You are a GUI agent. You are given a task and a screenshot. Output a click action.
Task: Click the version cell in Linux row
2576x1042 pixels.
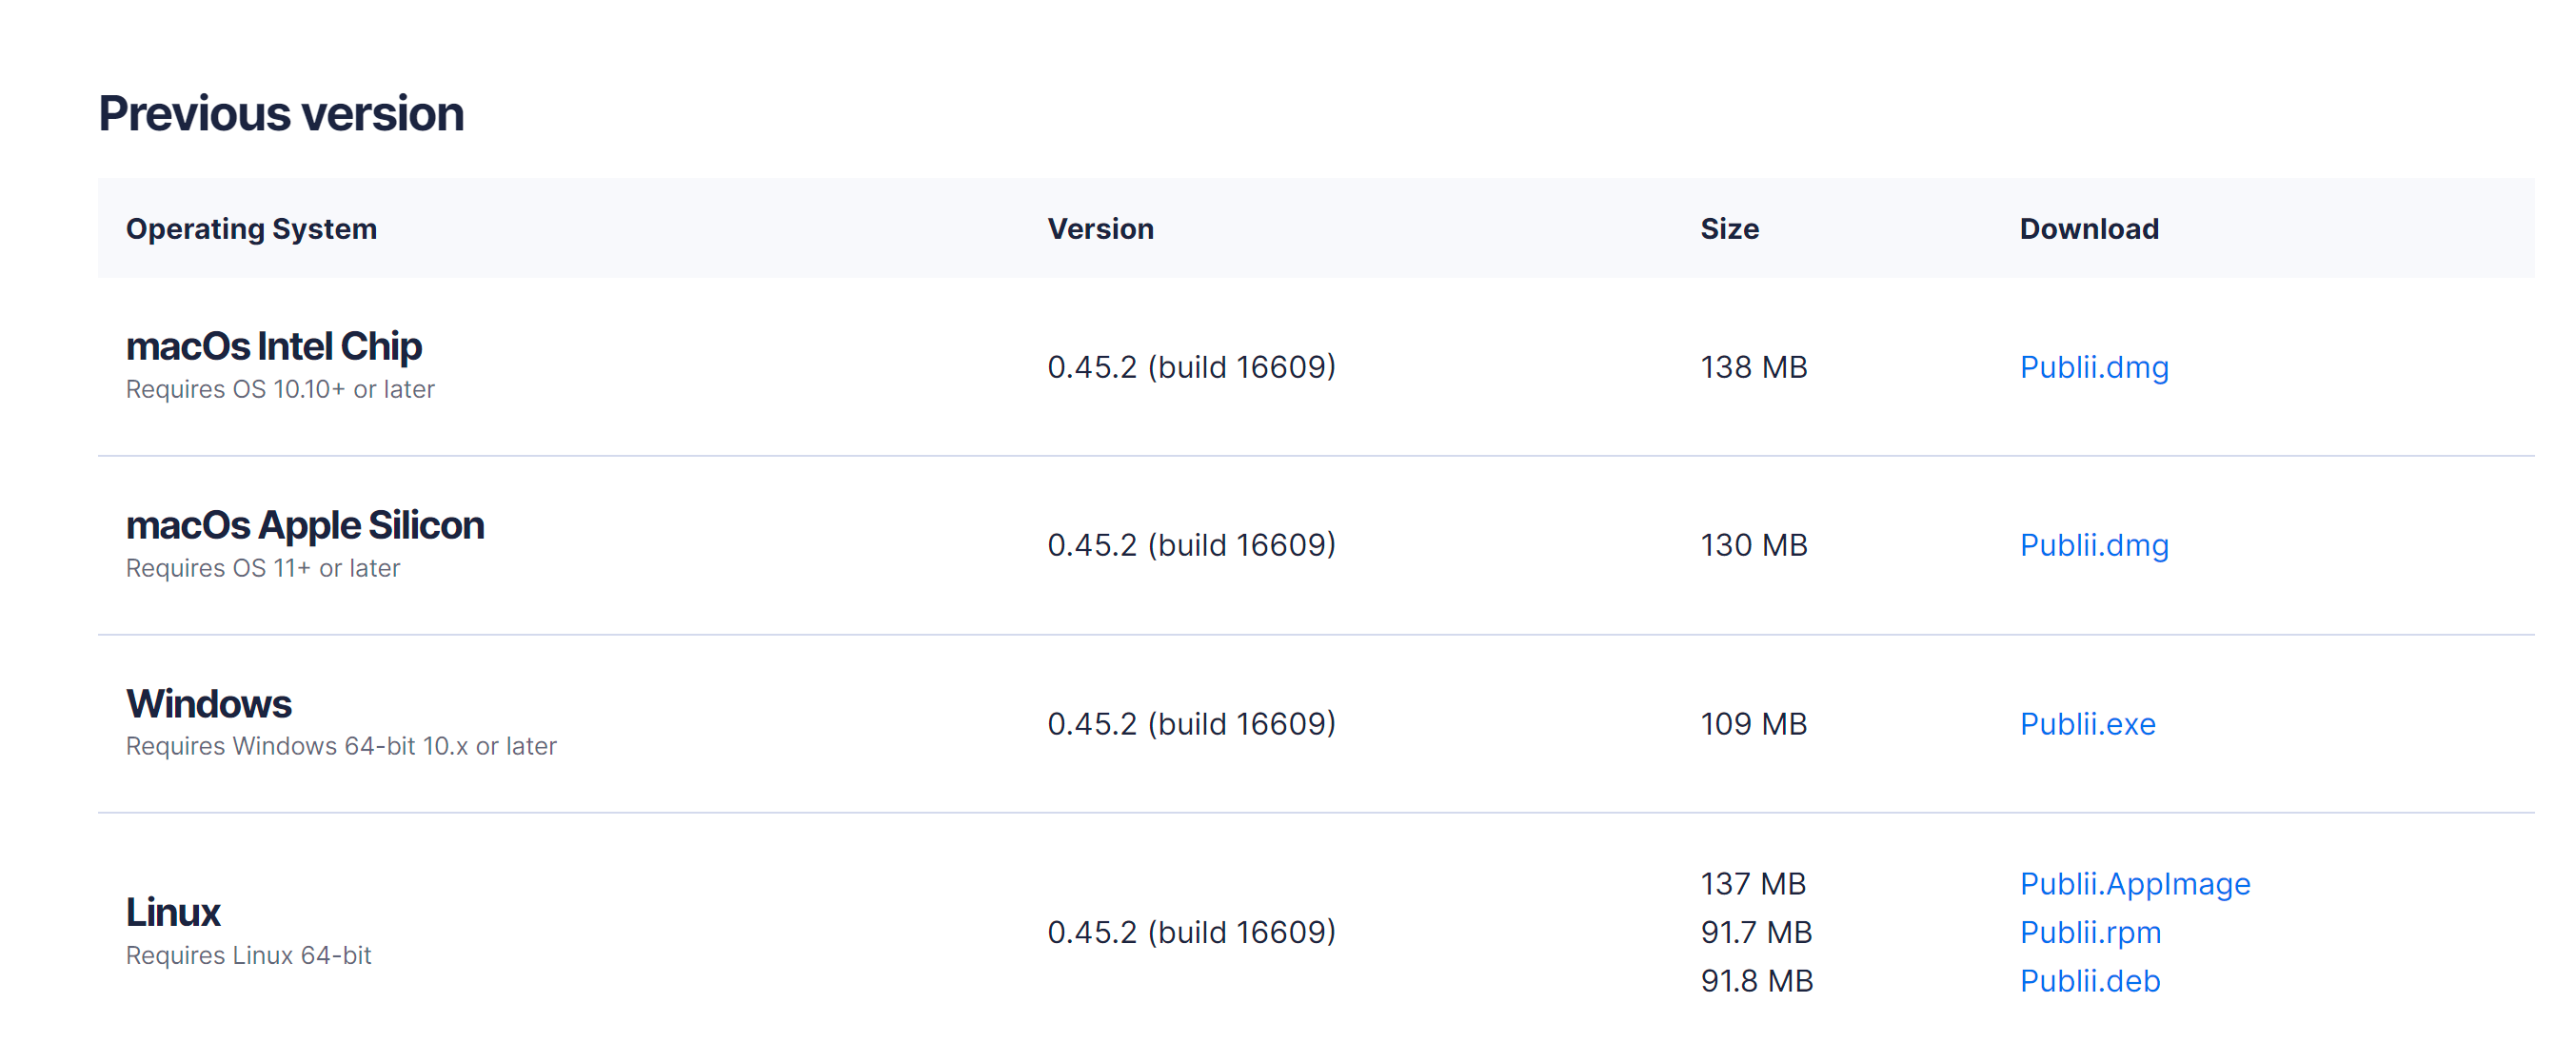[x=1191, y=932]
